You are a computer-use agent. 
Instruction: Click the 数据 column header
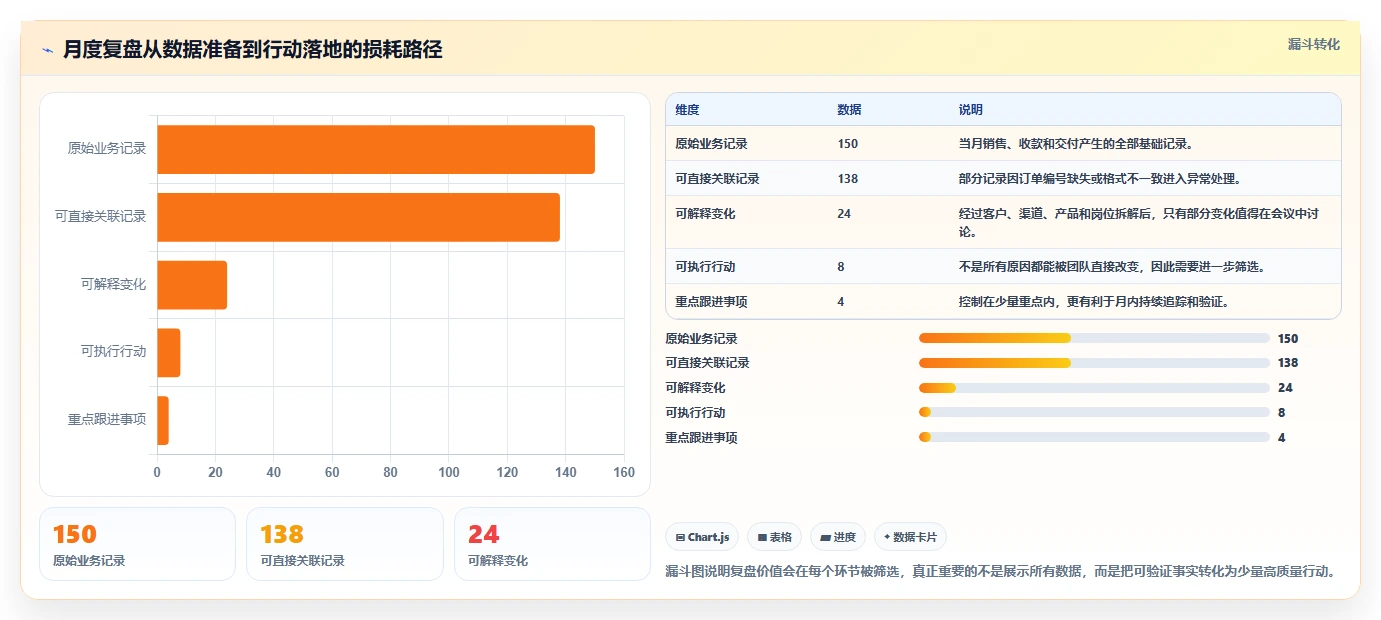click(x=849, y=109)
